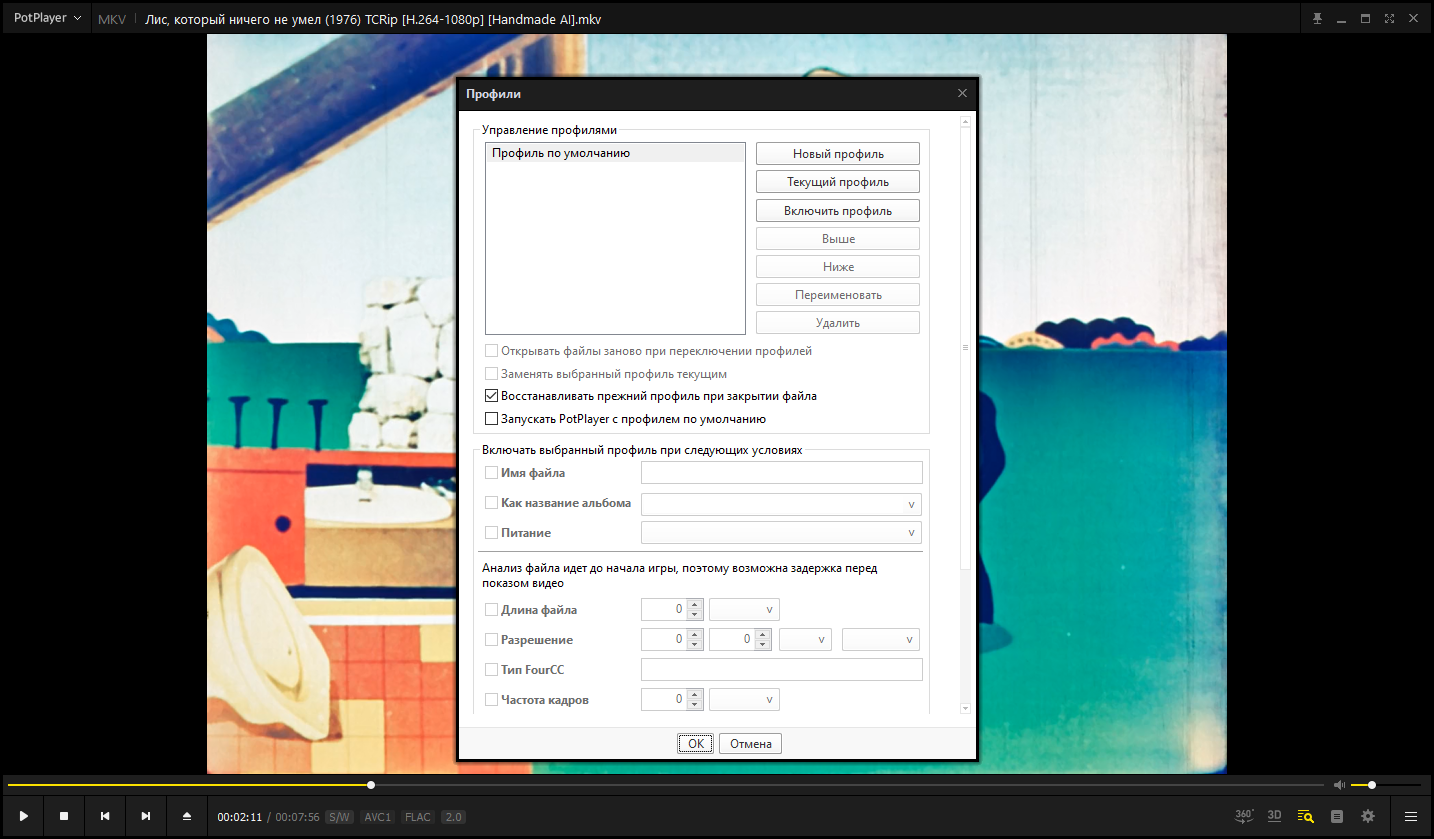Open the playlist panel icon
Image resolution: width=1434 pixels, height=839 pixels.
[x=1336, y=817]
